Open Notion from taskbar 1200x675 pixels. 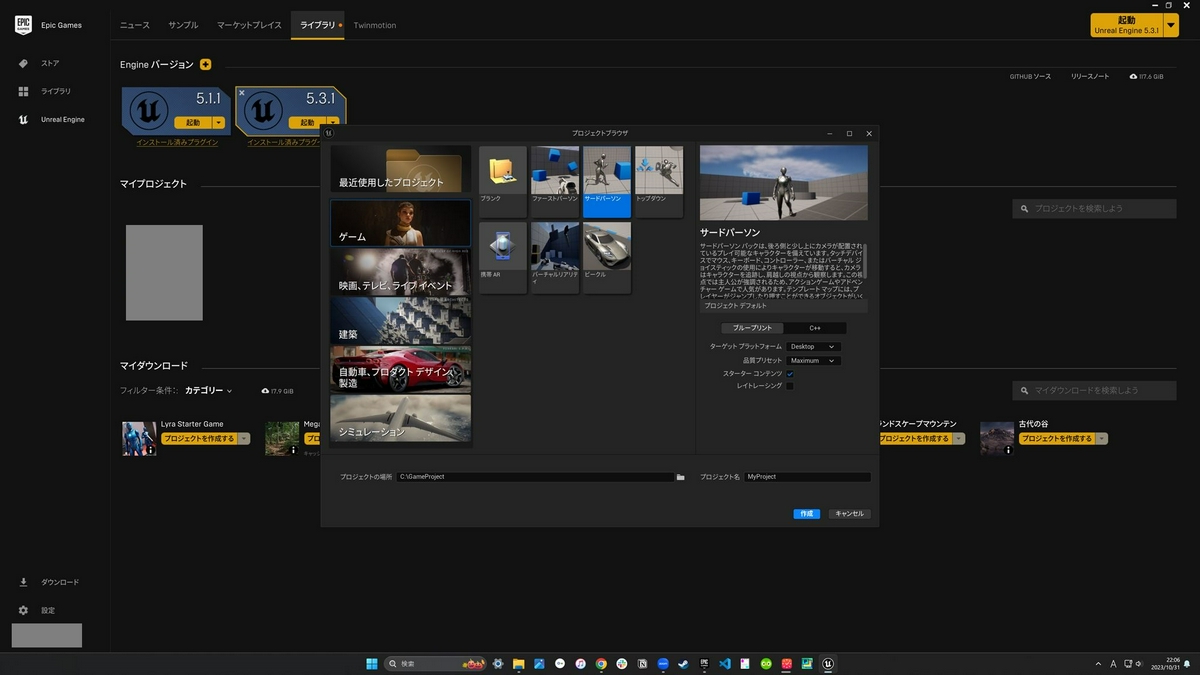pos(642,663)
